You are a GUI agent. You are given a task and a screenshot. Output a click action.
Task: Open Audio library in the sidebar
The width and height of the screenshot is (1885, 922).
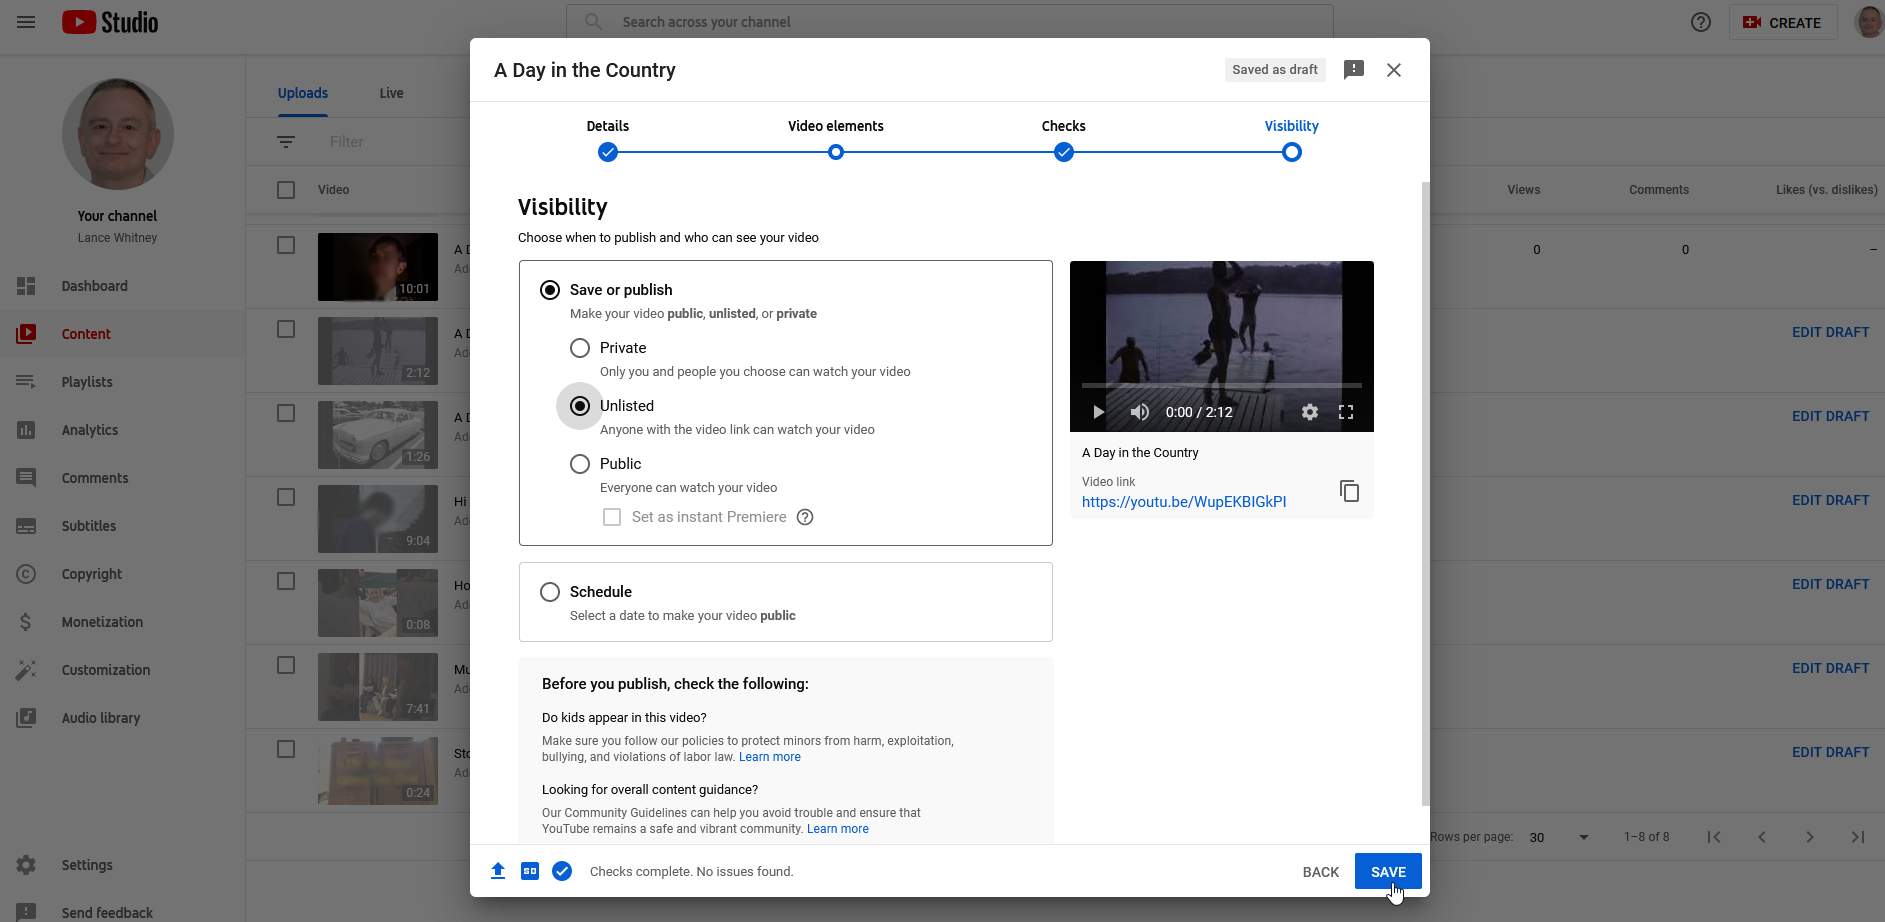pyautogui.click(x=122, y=718)
